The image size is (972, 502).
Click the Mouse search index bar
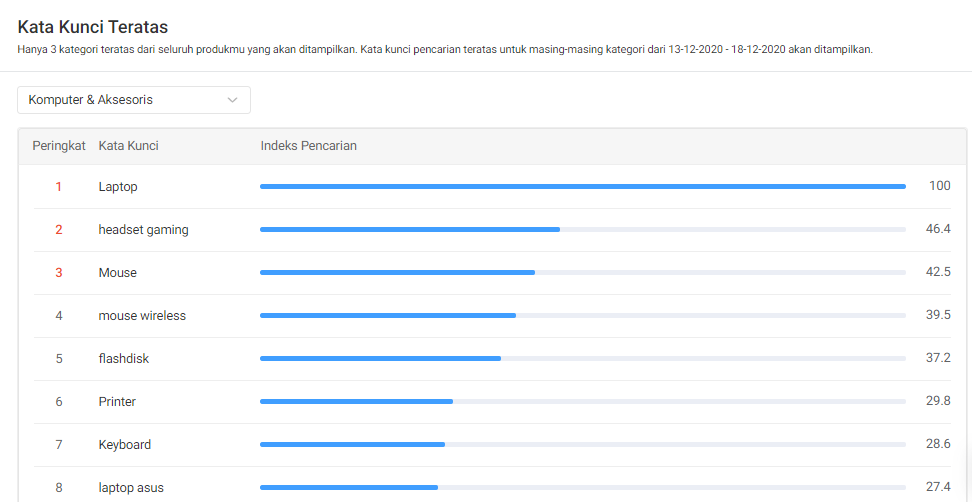coord(583,273)
